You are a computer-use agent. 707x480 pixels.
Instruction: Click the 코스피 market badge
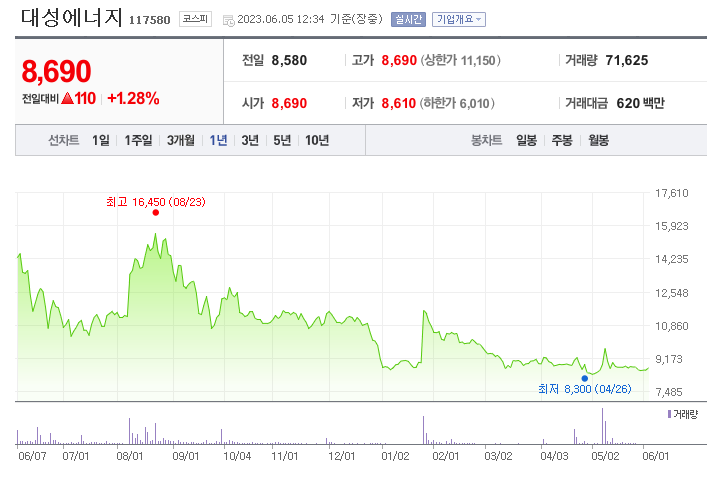point(195,19)
